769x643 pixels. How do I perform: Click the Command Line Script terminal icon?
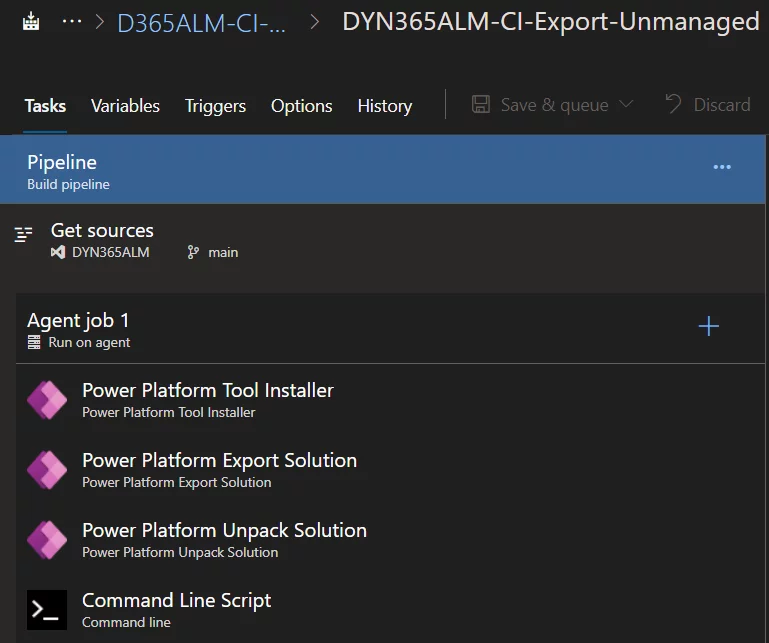[47, 610]
